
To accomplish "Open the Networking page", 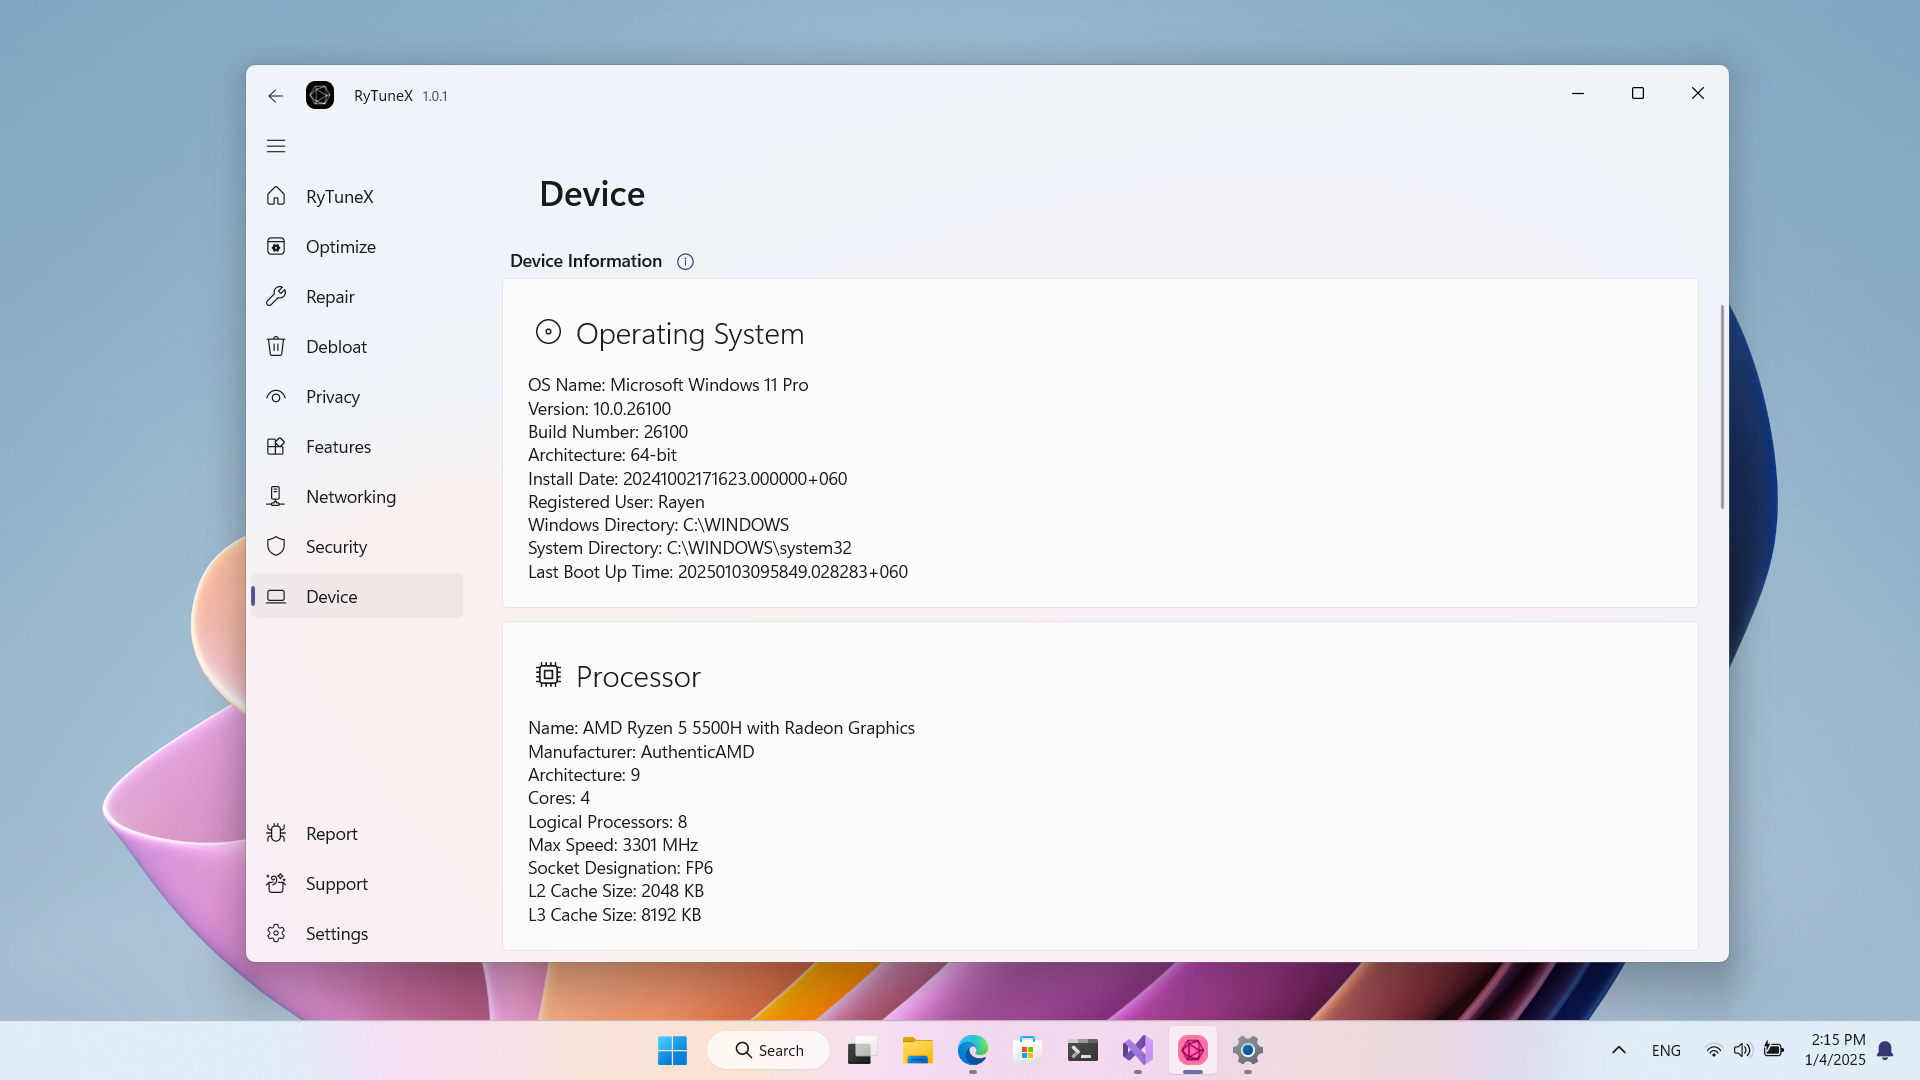I will point(356,496).
